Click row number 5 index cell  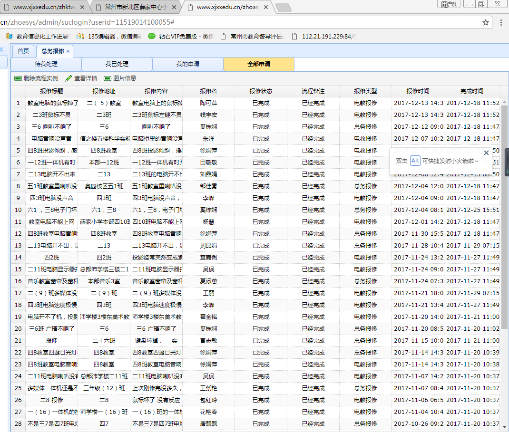[18, 151]
